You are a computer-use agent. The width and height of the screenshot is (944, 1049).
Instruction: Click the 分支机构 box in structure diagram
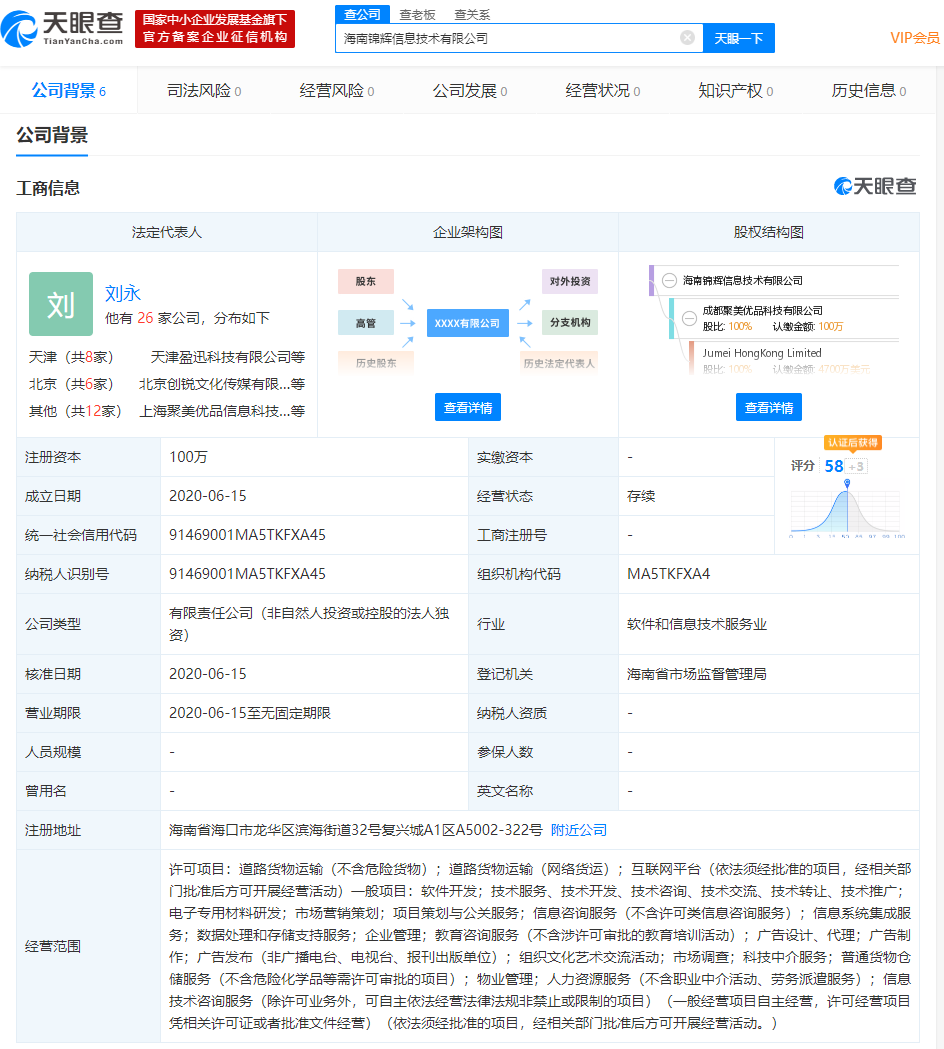[570, 323]
